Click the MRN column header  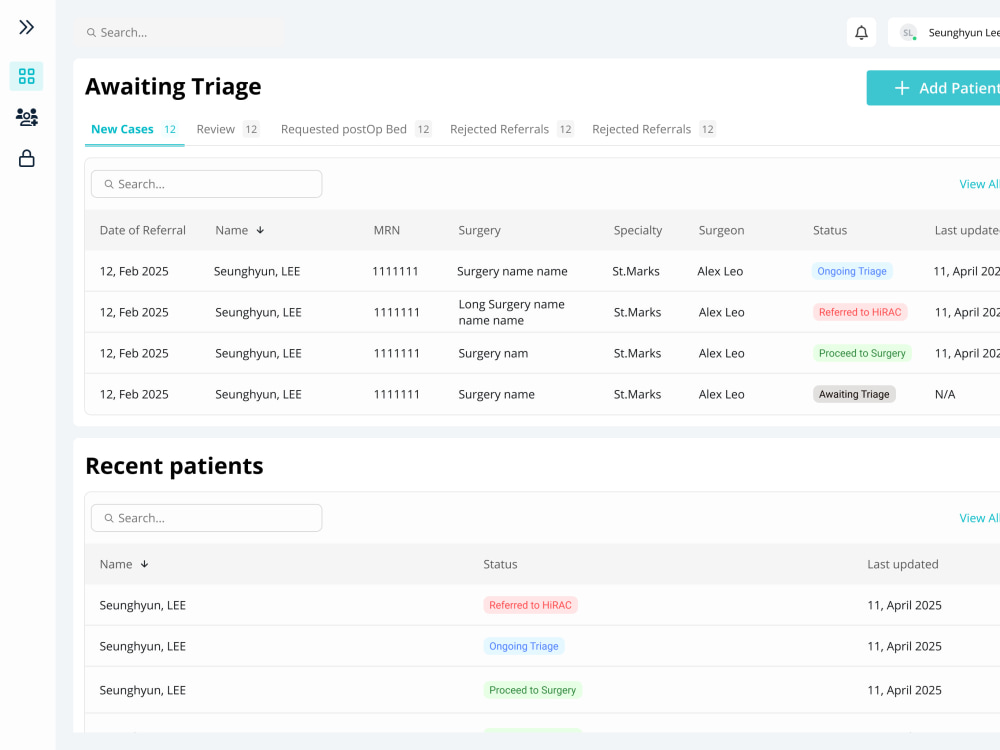[x=386, y=230]
